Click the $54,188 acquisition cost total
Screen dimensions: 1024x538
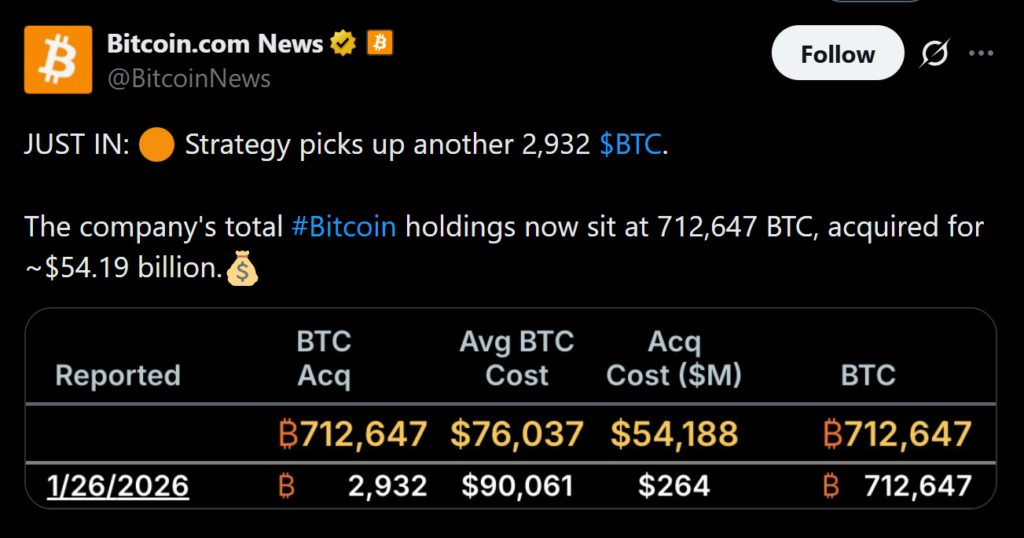pyautogui.click(x=674, y=434)
